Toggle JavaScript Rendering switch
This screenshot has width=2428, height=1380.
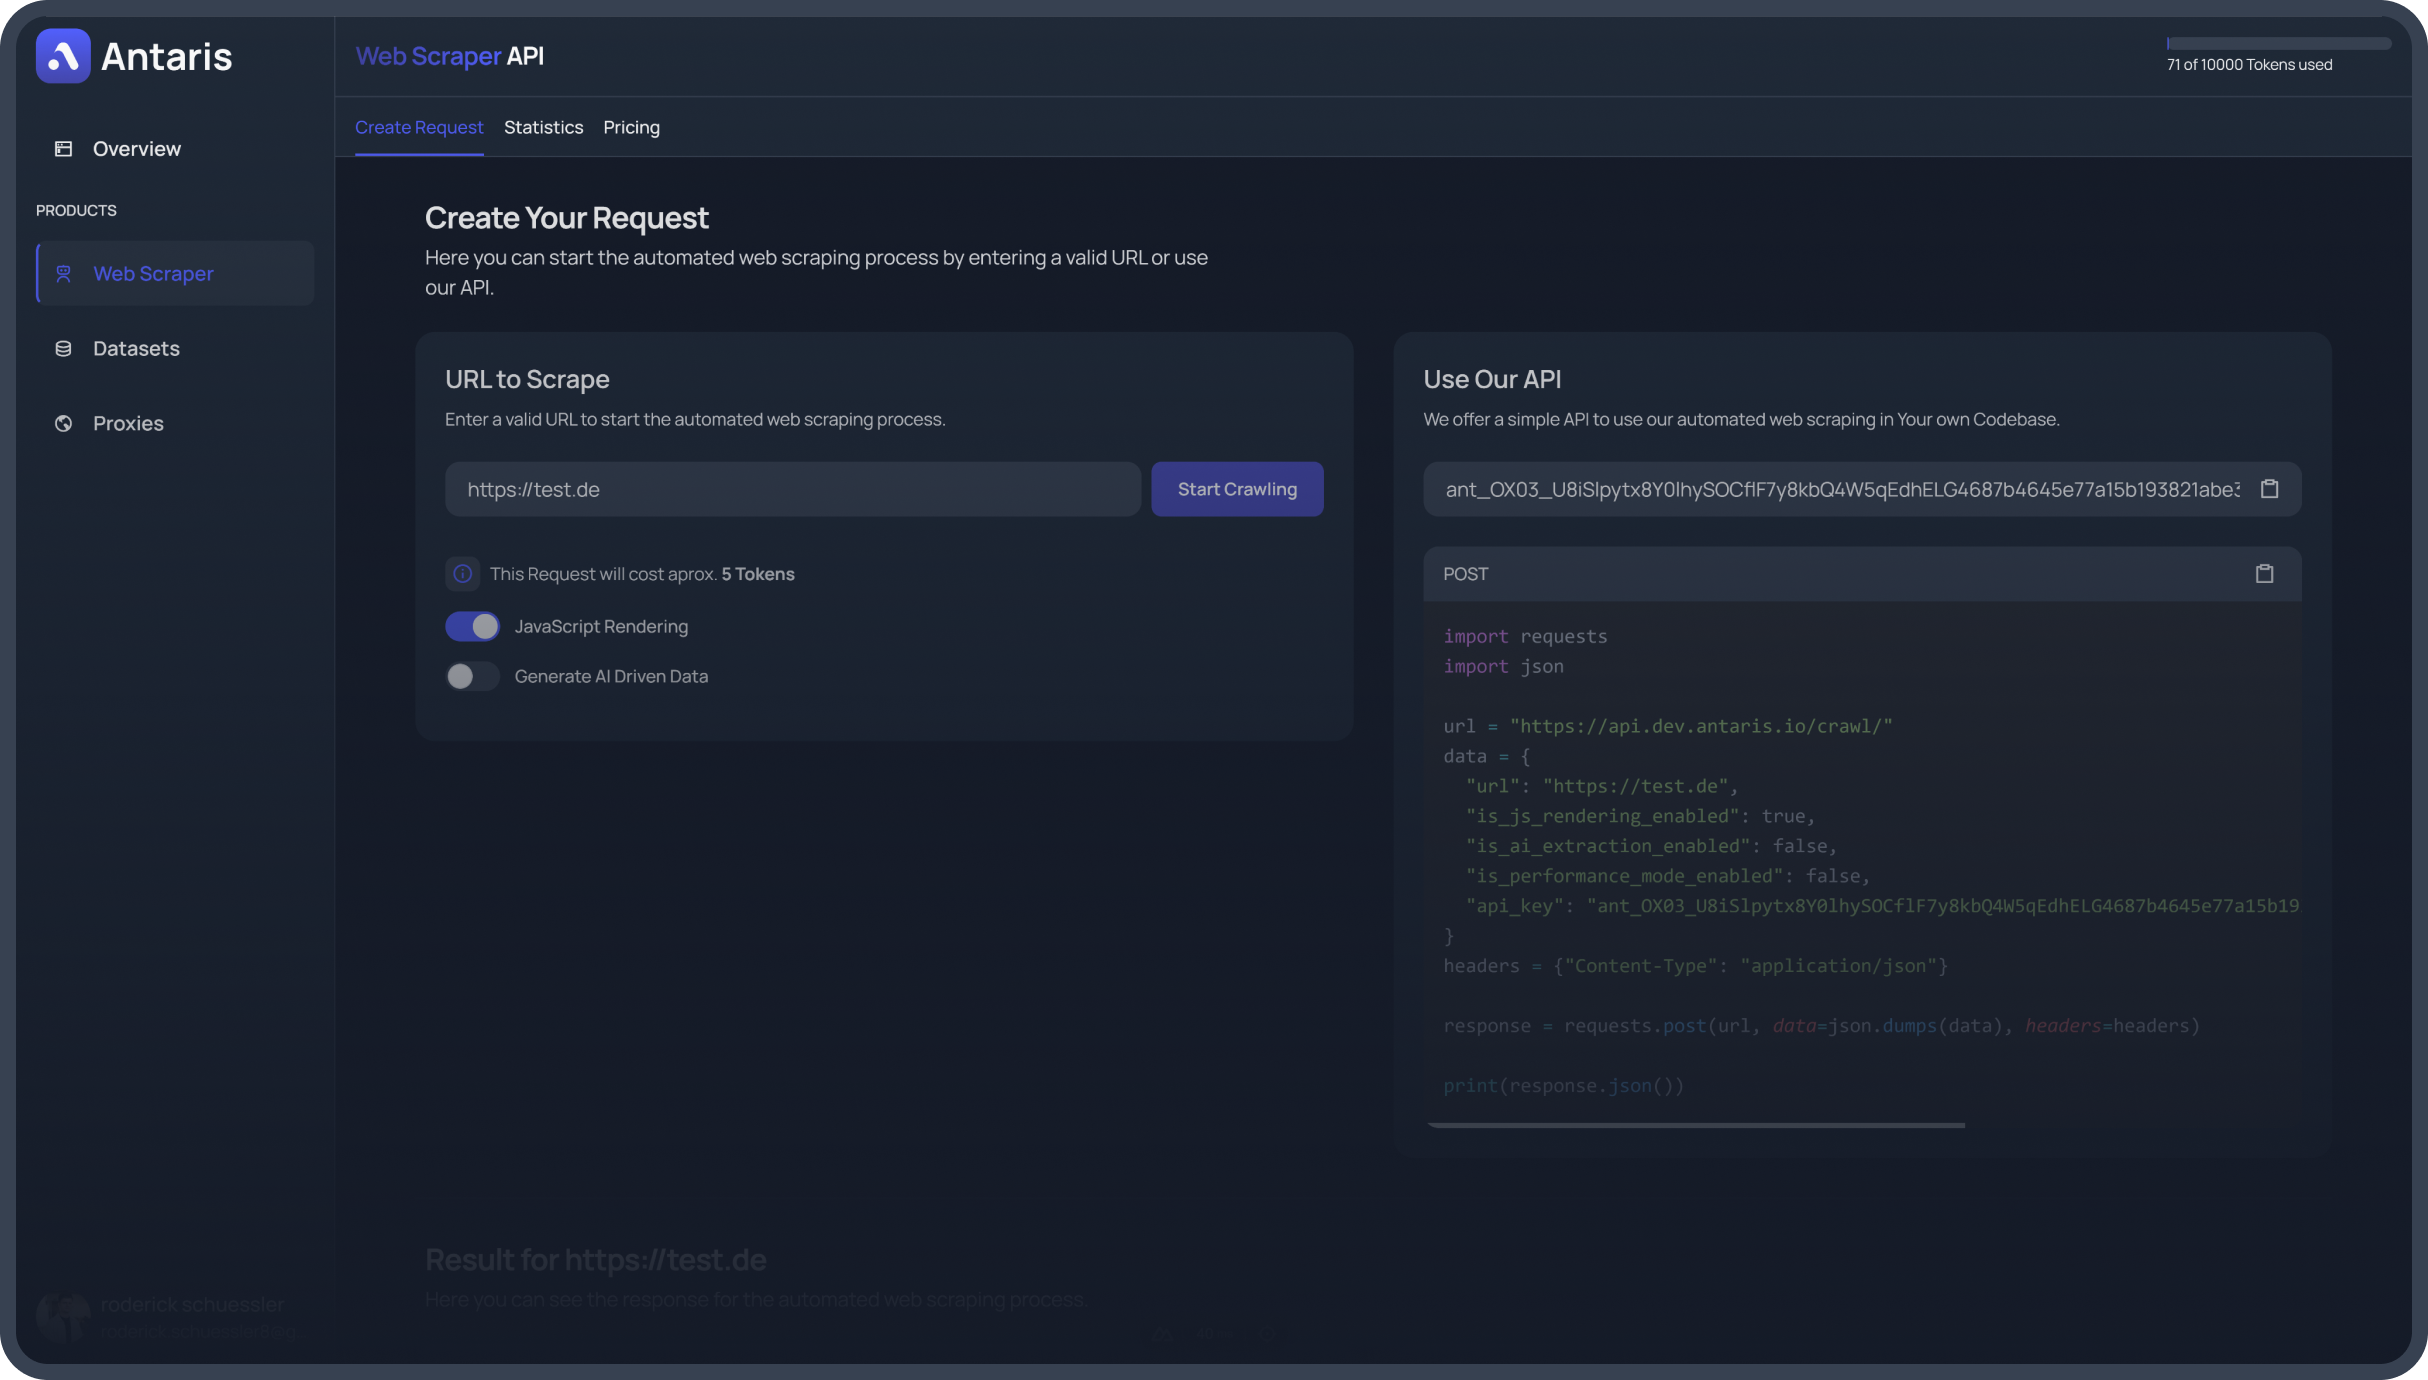click(x=472, y=627)
